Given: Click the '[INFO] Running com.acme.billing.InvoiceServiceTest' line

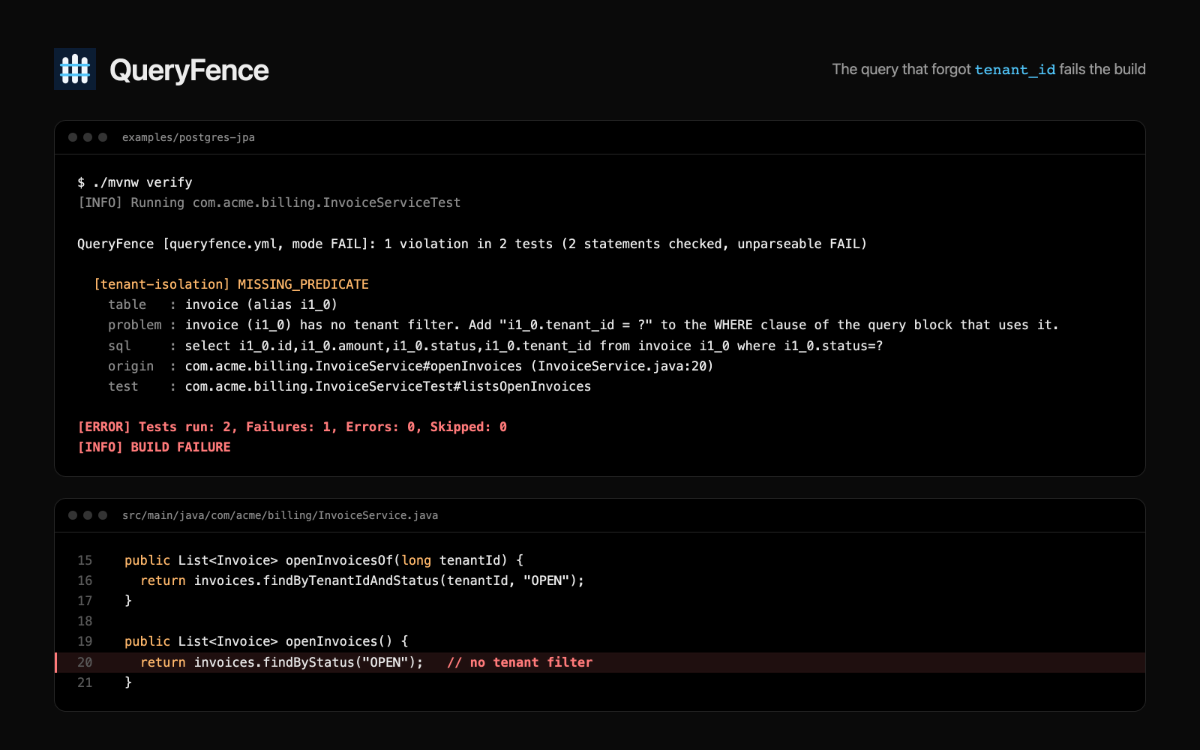Looking at the screenshot, I should click(269, 203).
